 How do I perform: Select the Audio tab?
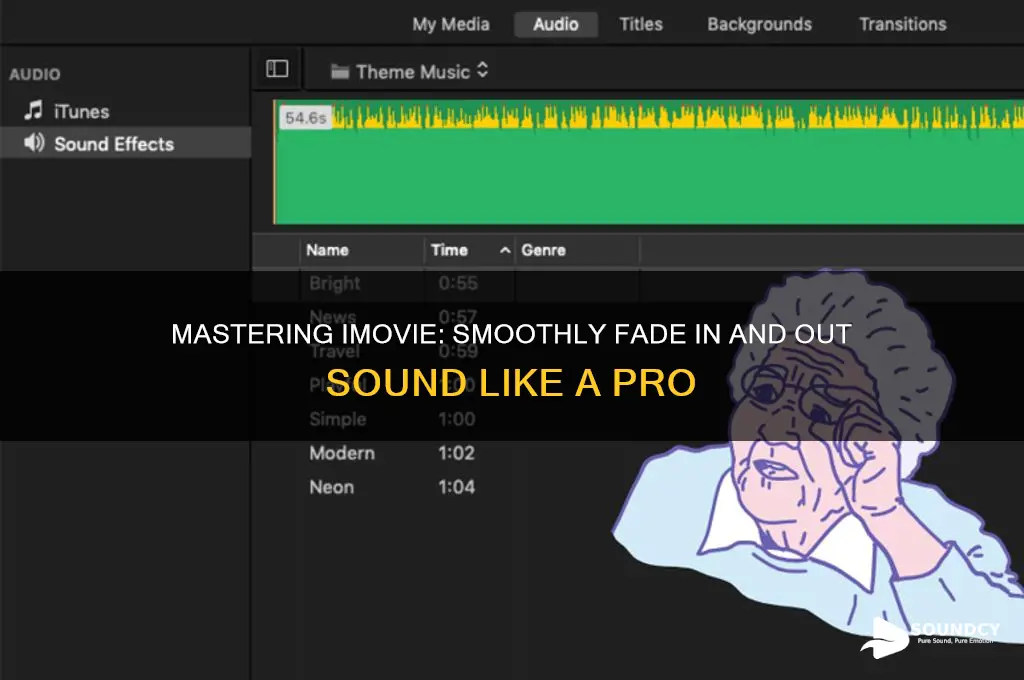point(556,25)
